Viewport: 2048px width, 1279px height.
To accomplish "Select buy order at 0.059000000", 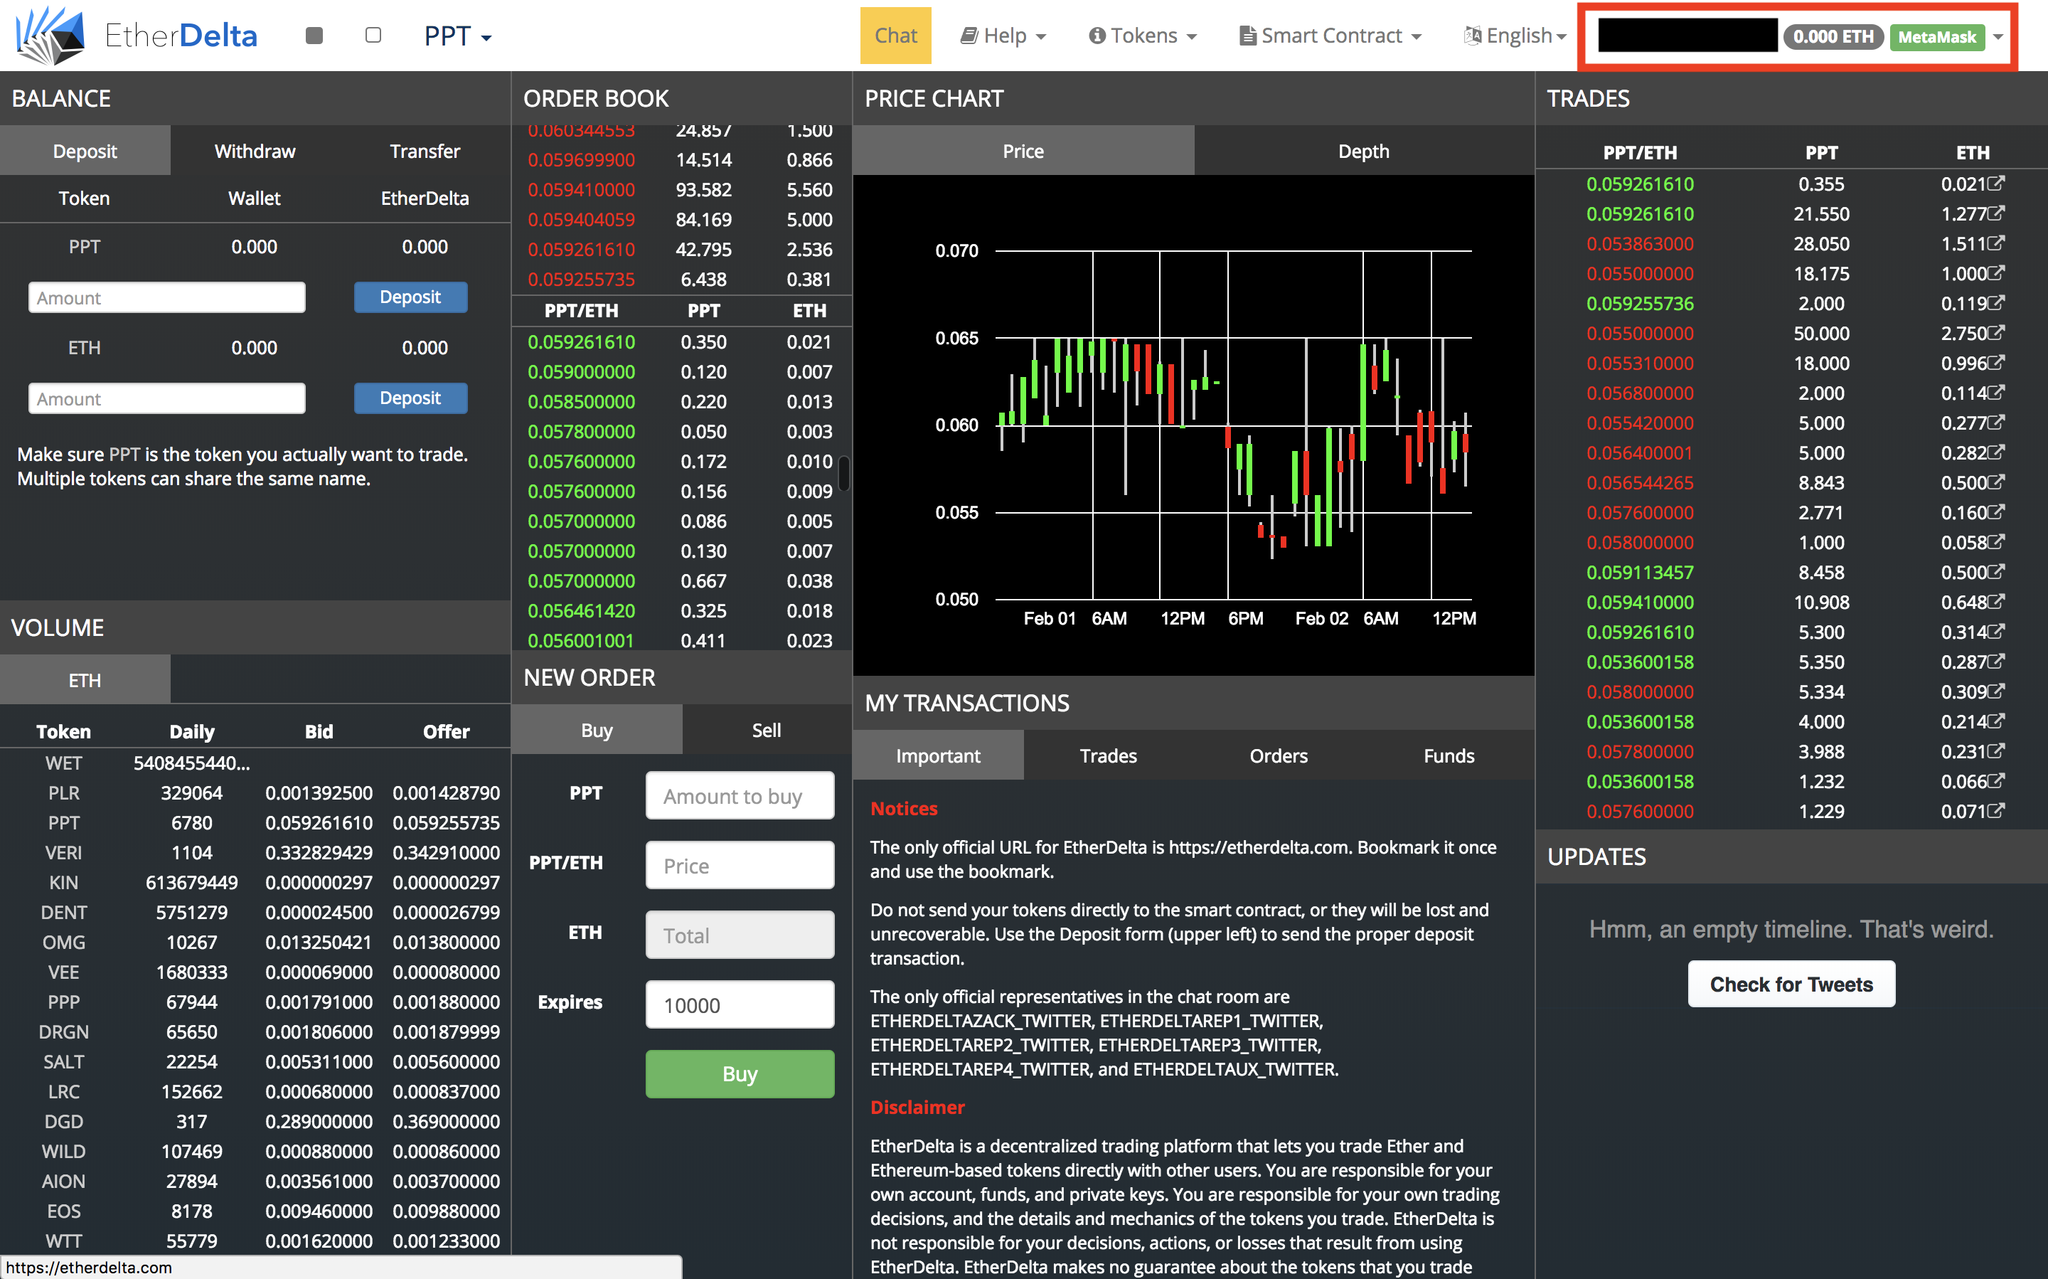I will 681,372.
